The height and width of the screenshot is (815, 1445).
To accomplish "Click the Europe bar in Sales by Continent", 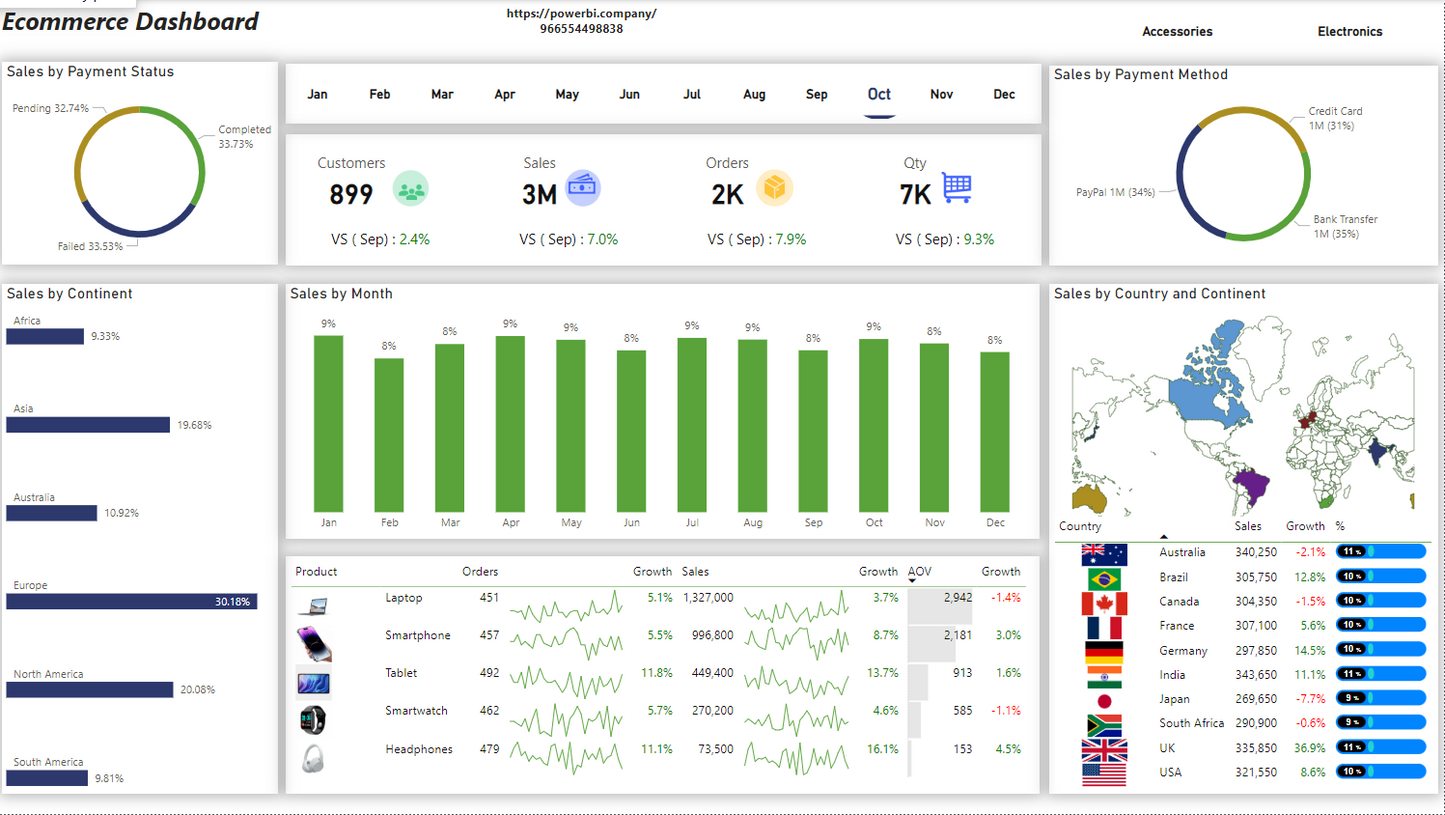I will [131, 602].
